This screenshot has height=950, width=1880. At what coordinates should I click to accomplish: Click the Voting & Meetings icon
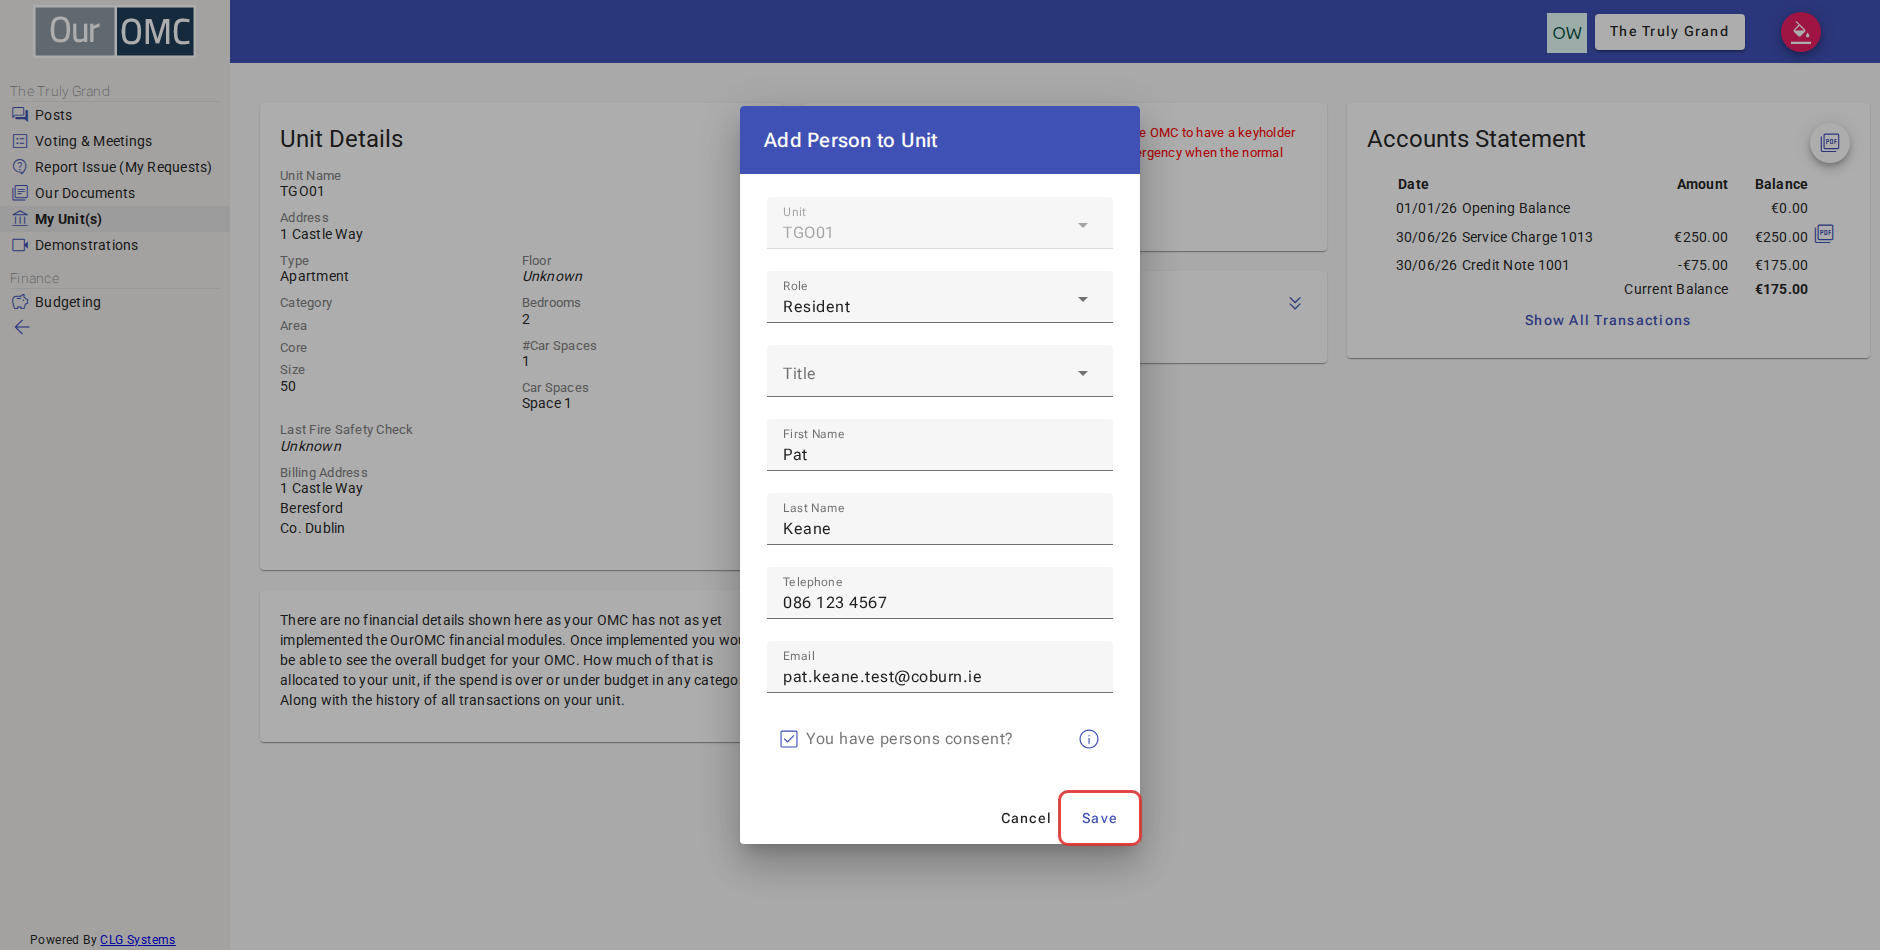pyautogui.click(x=20, y=141)
